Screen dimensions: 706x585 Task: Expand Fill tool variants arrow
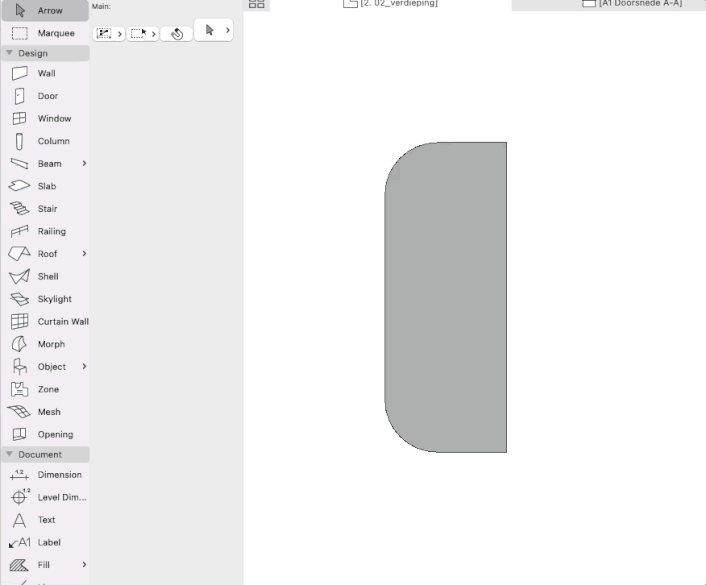[84, 564]
